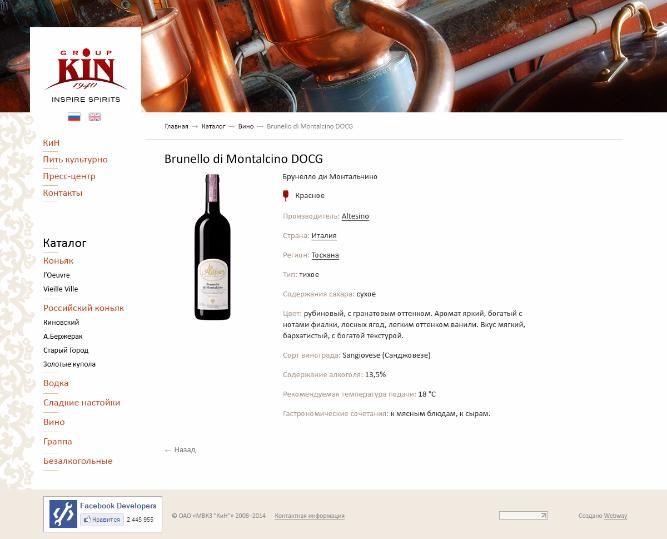Open the Пресс-центр menu item

click(69, 176)
